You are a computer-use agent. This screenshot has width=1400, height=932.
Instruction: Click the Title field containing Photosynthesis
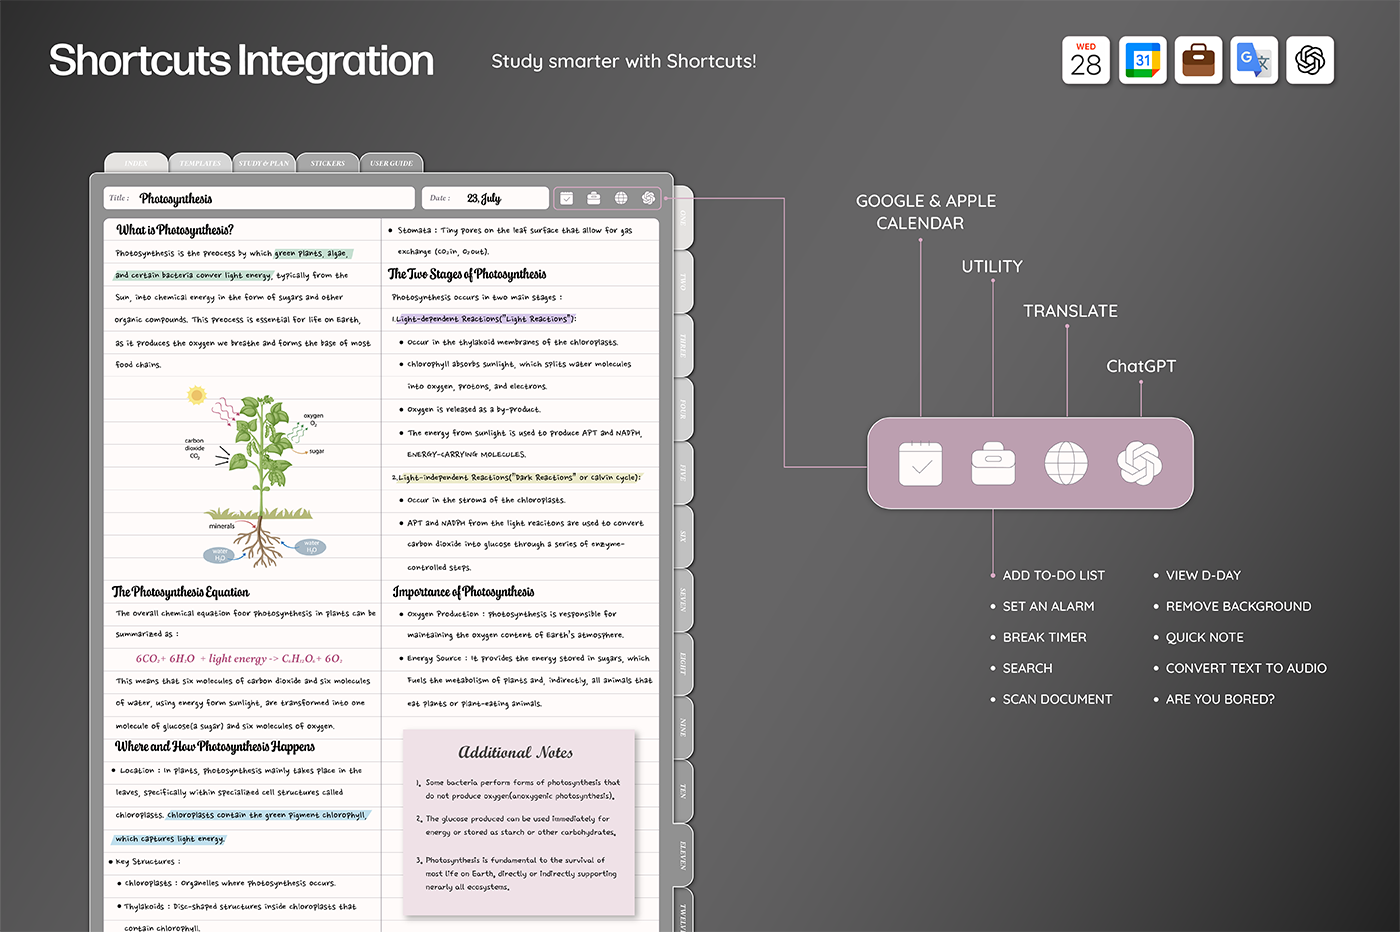click(x=259, y=198)
